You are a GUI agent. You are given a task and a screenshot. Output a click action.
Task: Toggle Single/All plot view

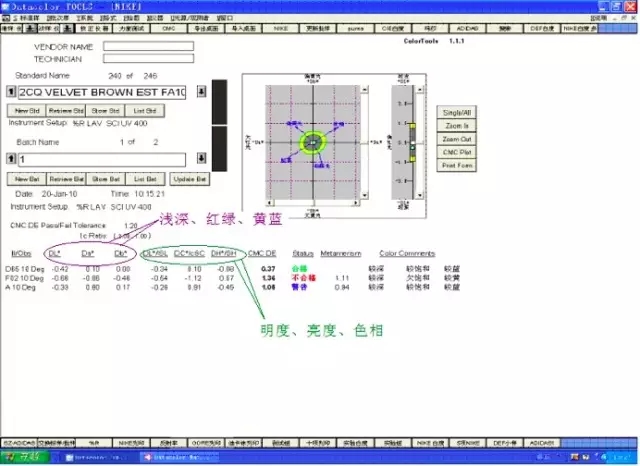(457, 113)
